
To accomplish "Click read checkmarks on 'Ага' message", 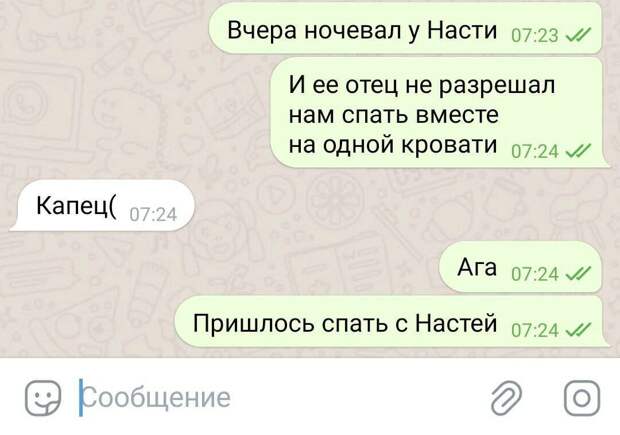I will [578, 273].
